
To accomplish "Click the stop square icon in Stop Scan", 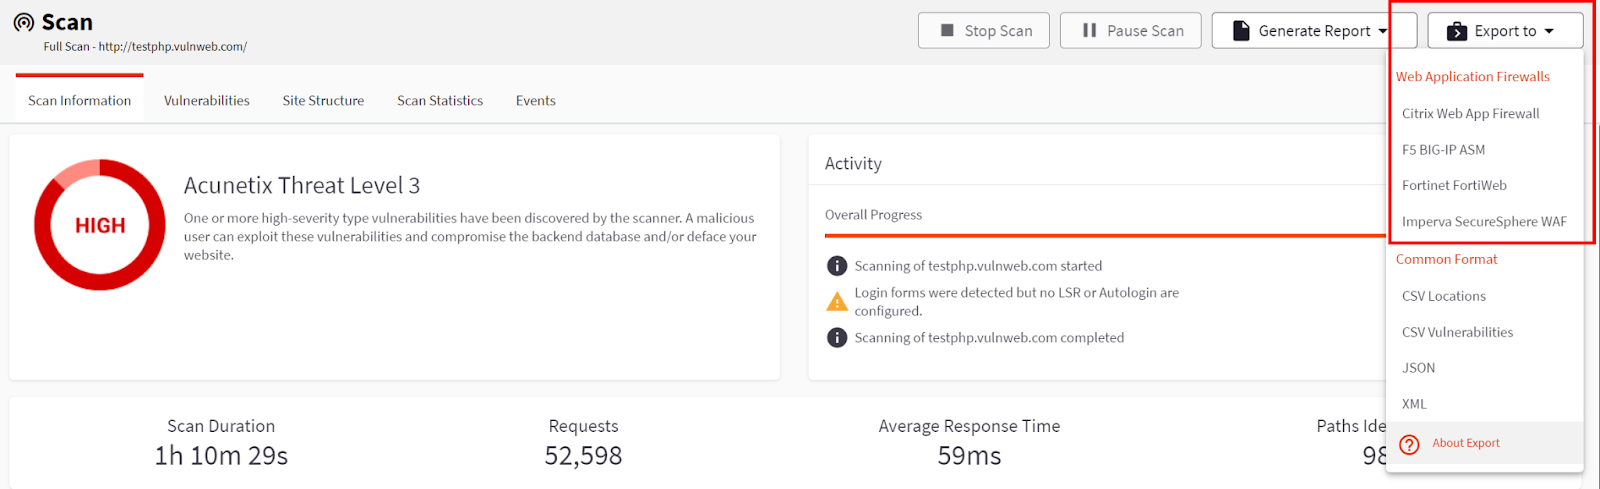I will coord(947,30).
